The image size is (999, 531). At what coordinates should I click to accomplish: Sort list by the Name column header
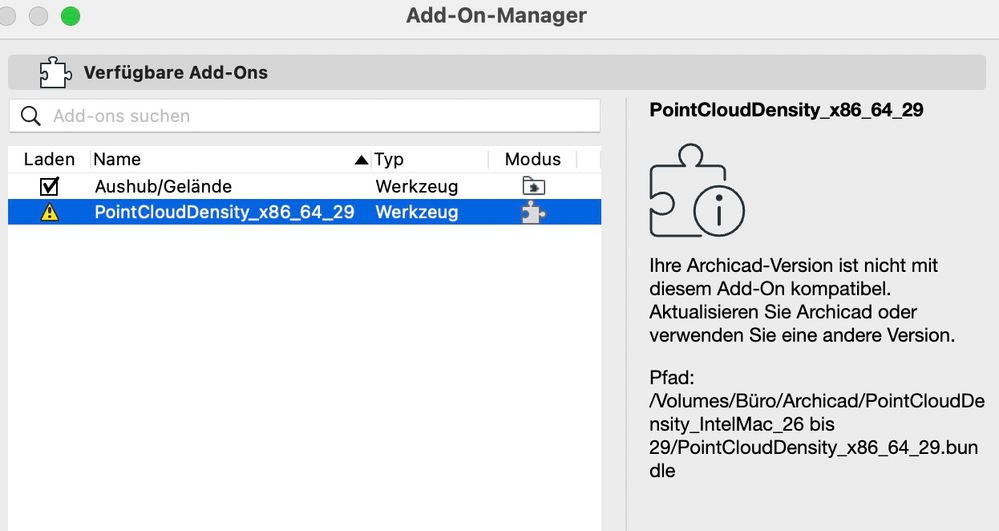point(117,159)
